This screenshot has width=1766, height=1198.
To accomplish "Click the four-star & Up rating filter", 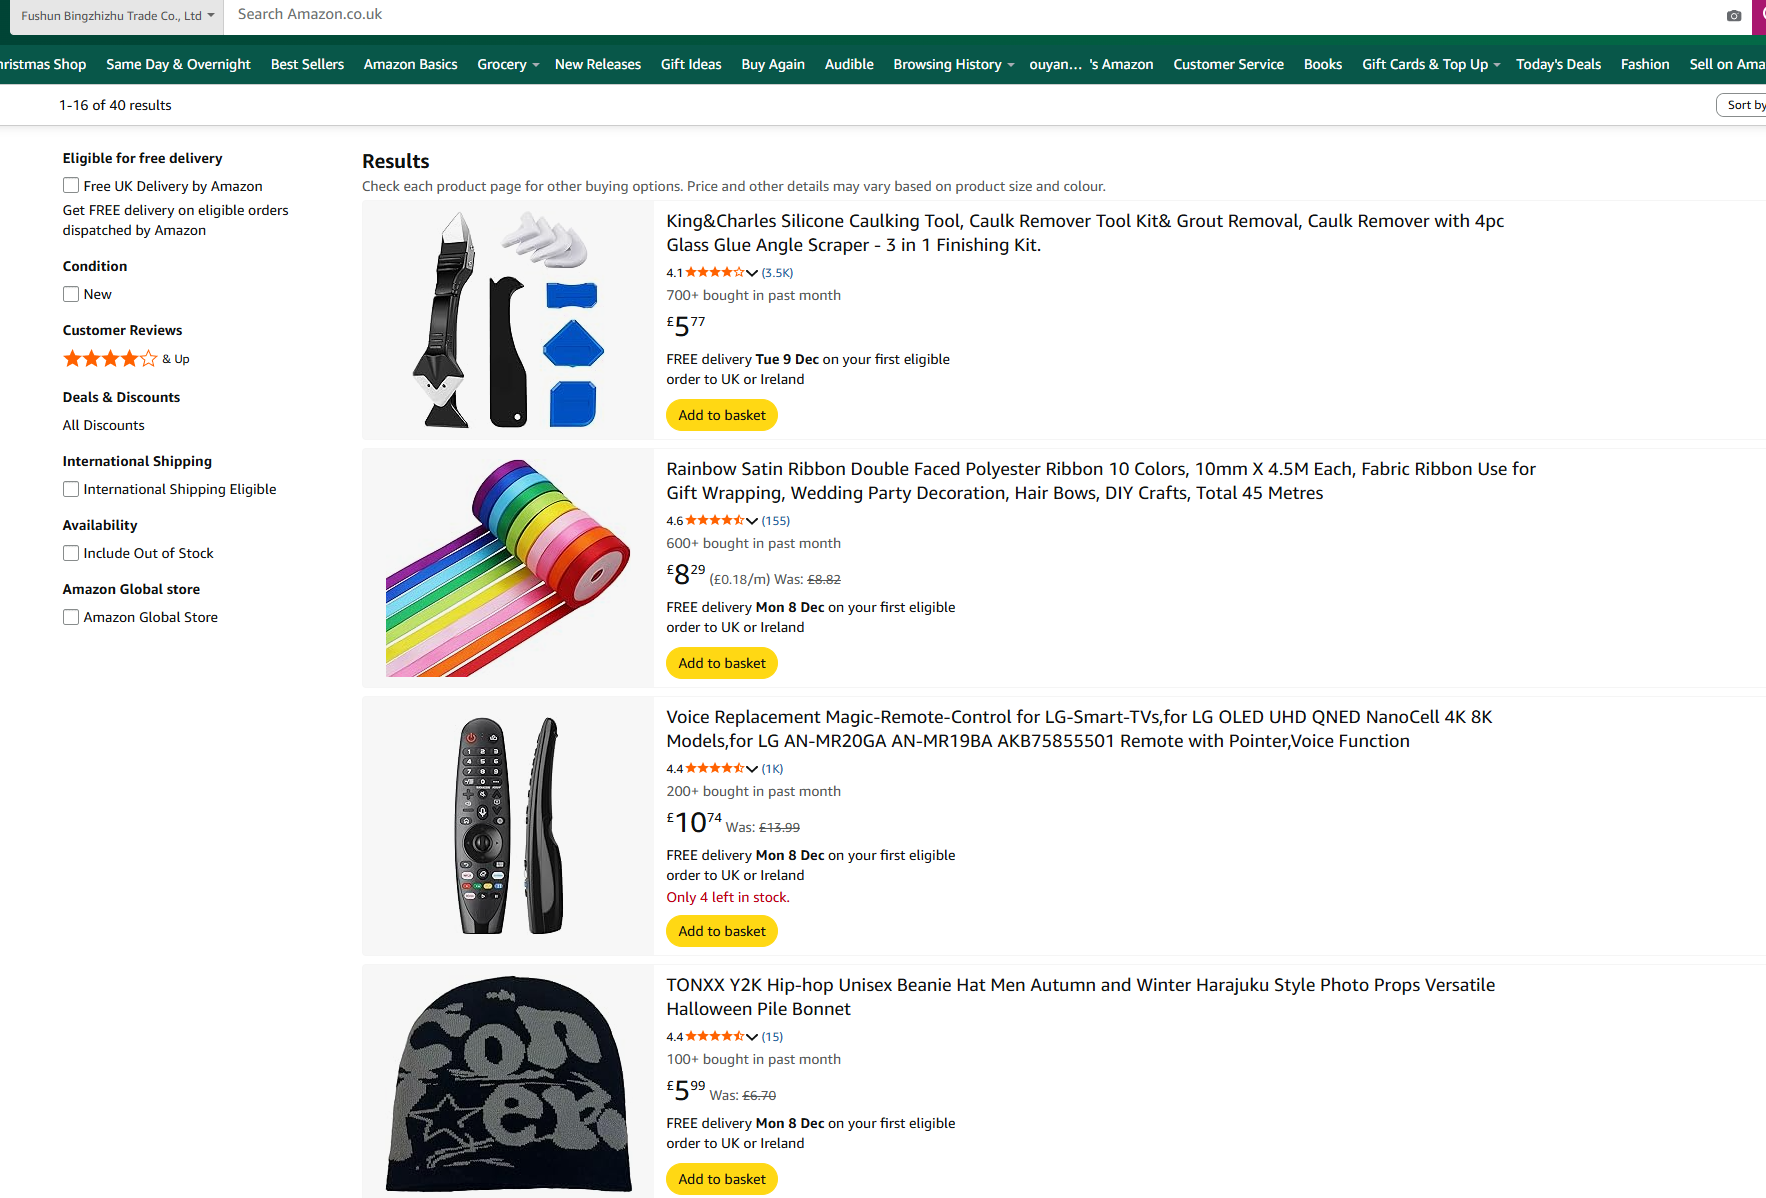I will [x=125, y=359].
